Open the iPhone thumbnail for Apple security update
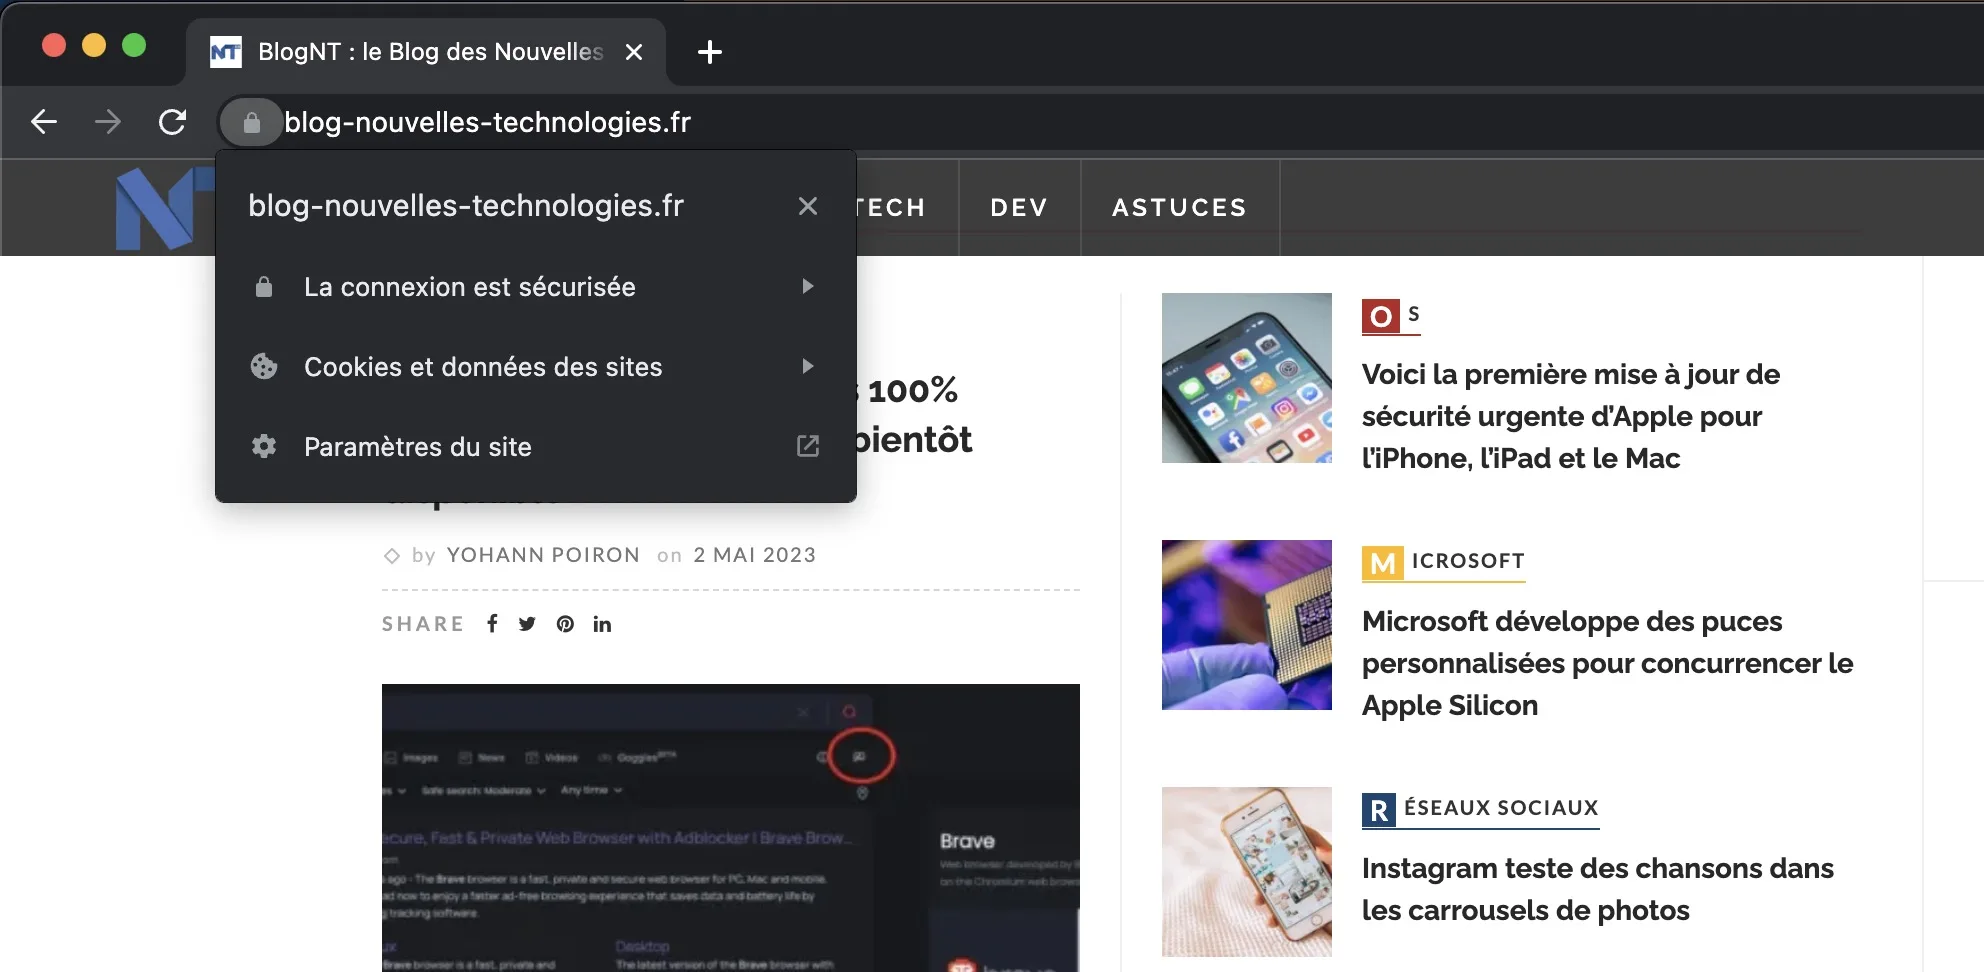 [1247, 378]
